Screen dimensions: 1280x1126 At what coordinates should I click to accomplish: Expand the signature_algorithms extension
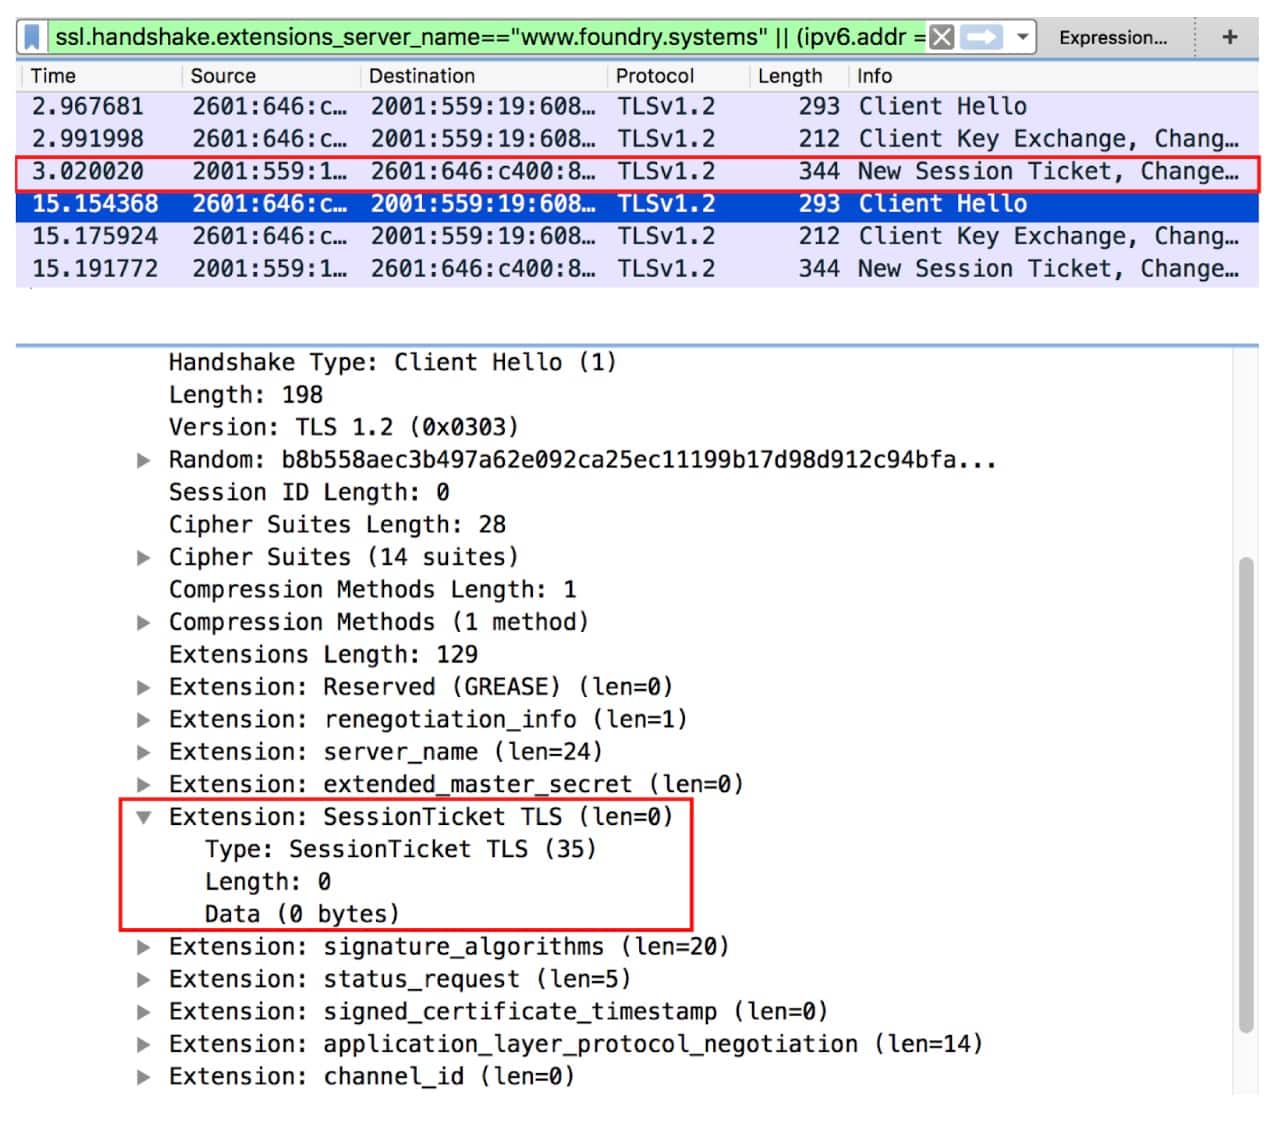coord(144,947)
